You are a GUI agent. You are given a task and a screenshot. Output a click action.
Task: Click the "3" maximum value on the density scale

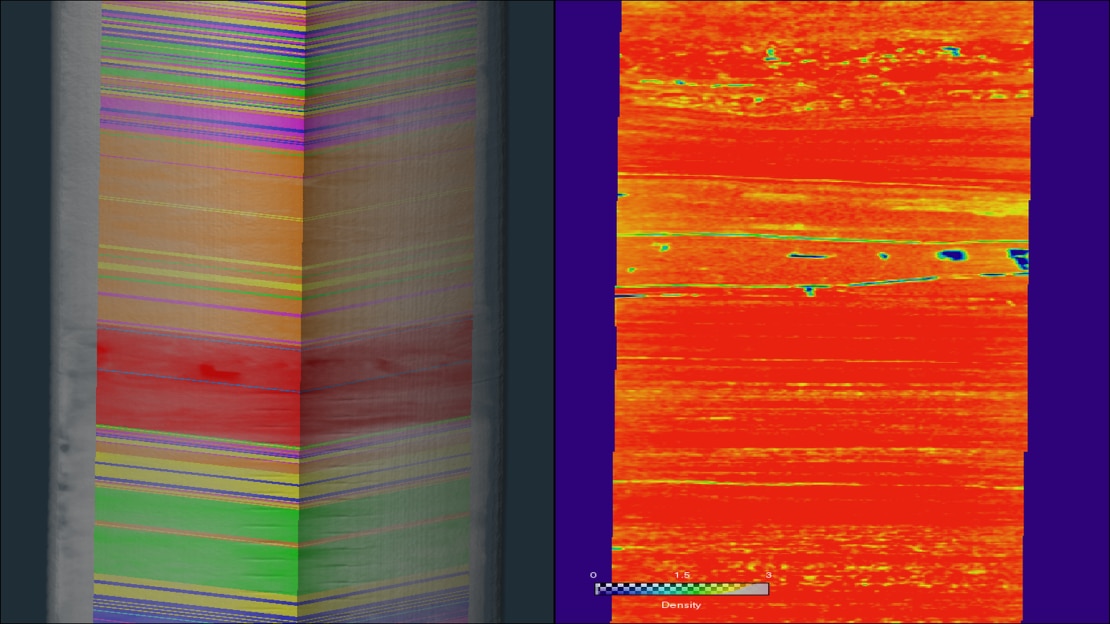767,576
